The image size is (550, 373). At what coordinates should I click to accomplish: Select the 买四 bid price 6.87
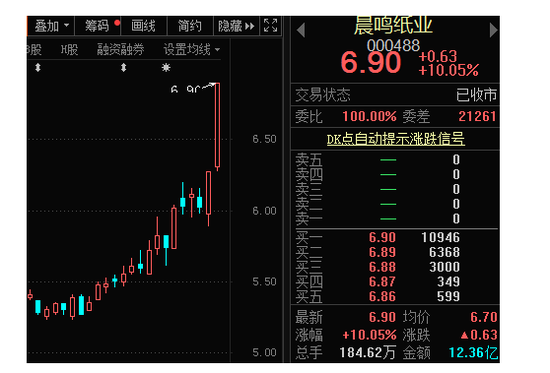[x=382, y=282]
